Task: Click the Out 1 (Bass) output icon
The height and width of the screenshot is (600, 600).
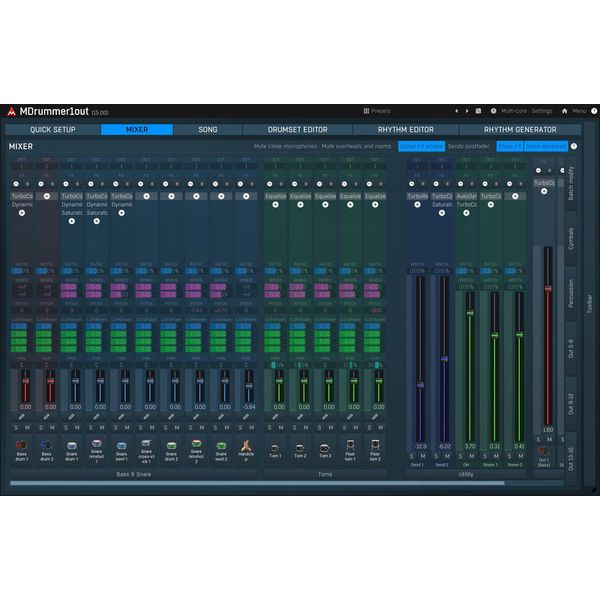Action: (543, 451)
